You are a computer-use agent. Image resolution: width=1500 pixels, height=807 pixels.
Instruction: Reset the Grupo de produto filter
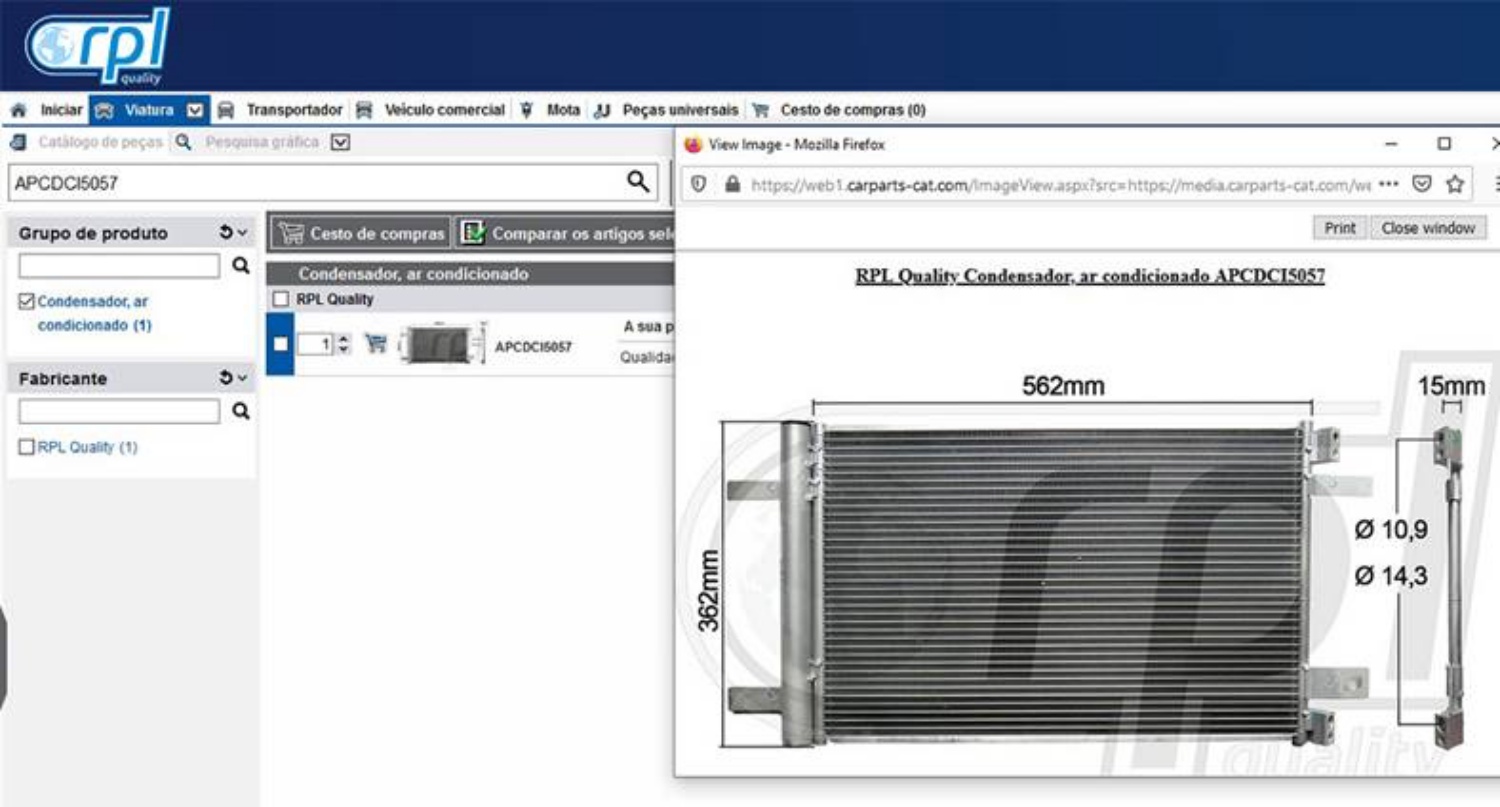point(226,233)
